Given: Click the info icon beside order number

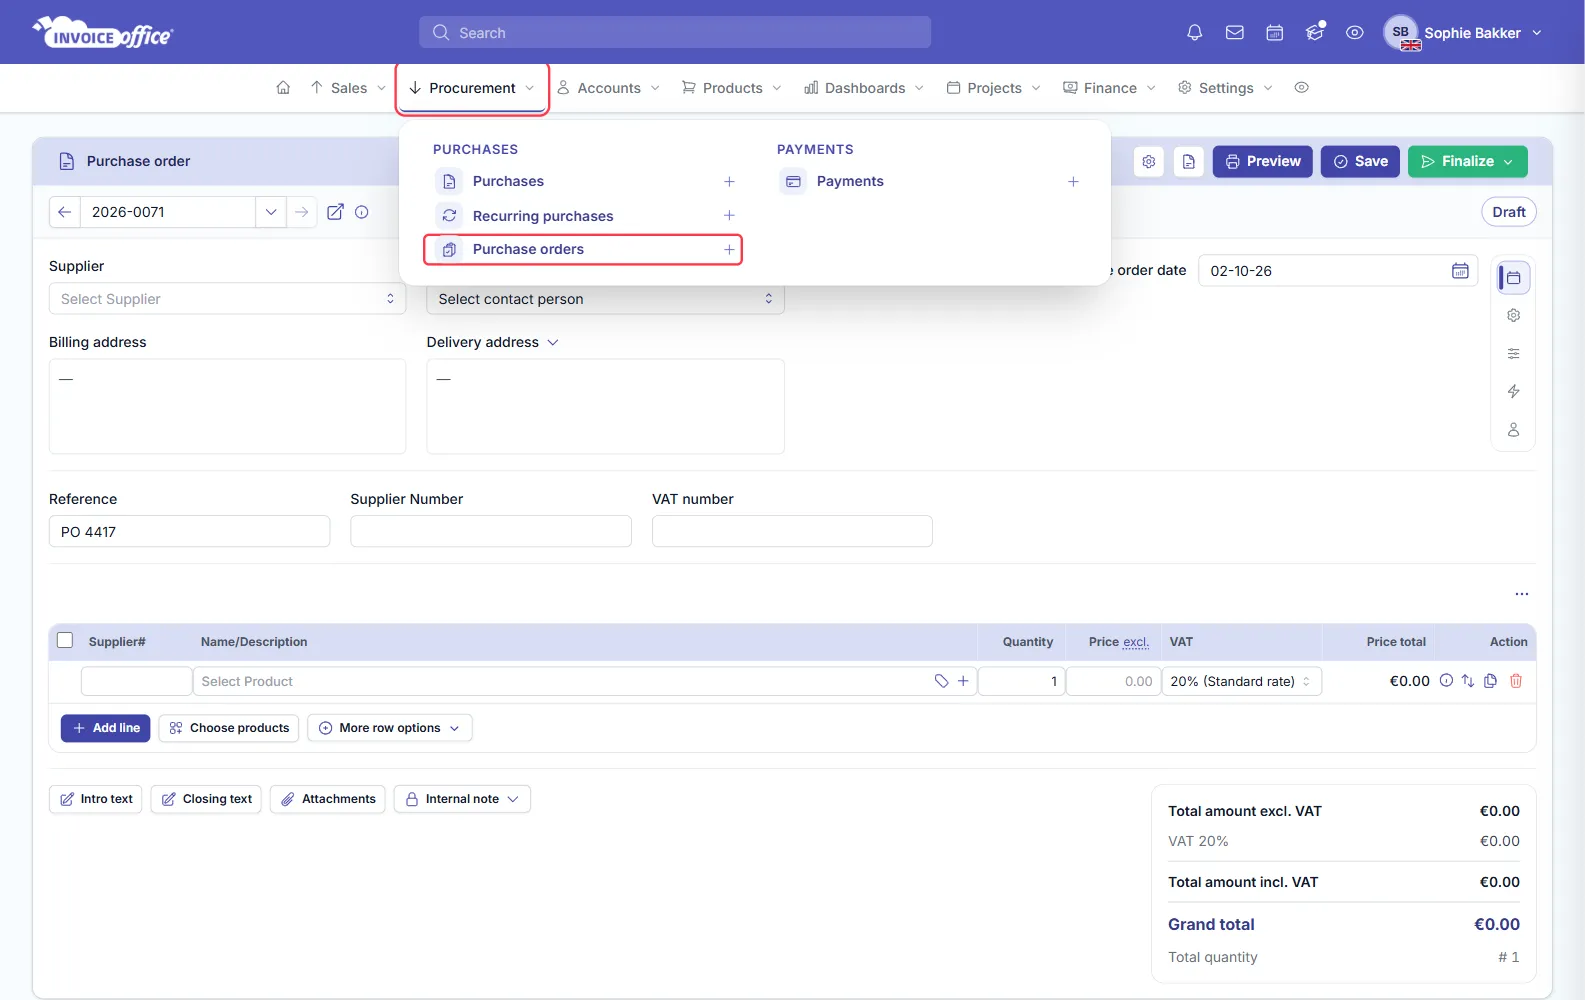Looking at the screenshot, I should pyautogui.click(x=362, y=212).
